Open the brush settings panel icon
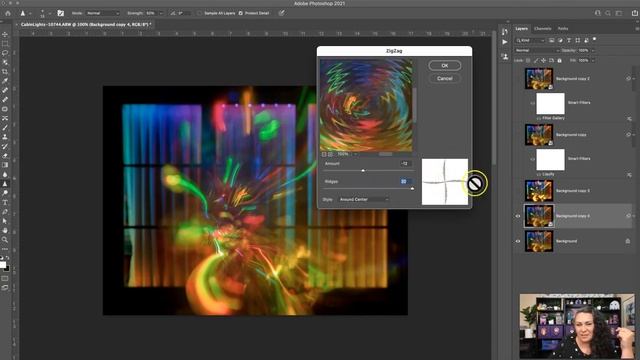This screenshot has width=640, height=360. pos(60,13)
